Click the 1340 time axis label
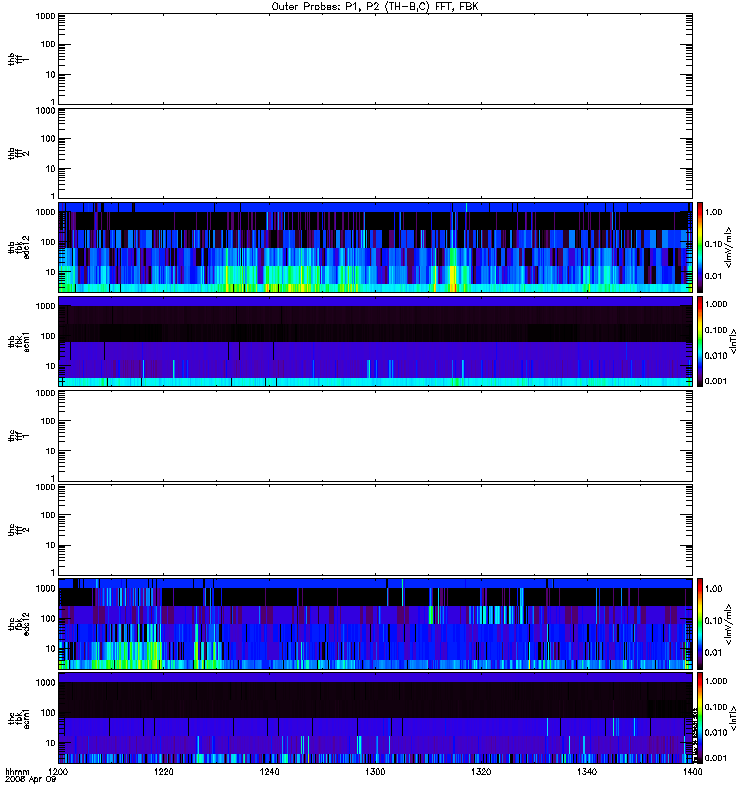Image resolution: width=750 pixels, height=800 pixels. [x=587, y=771]
